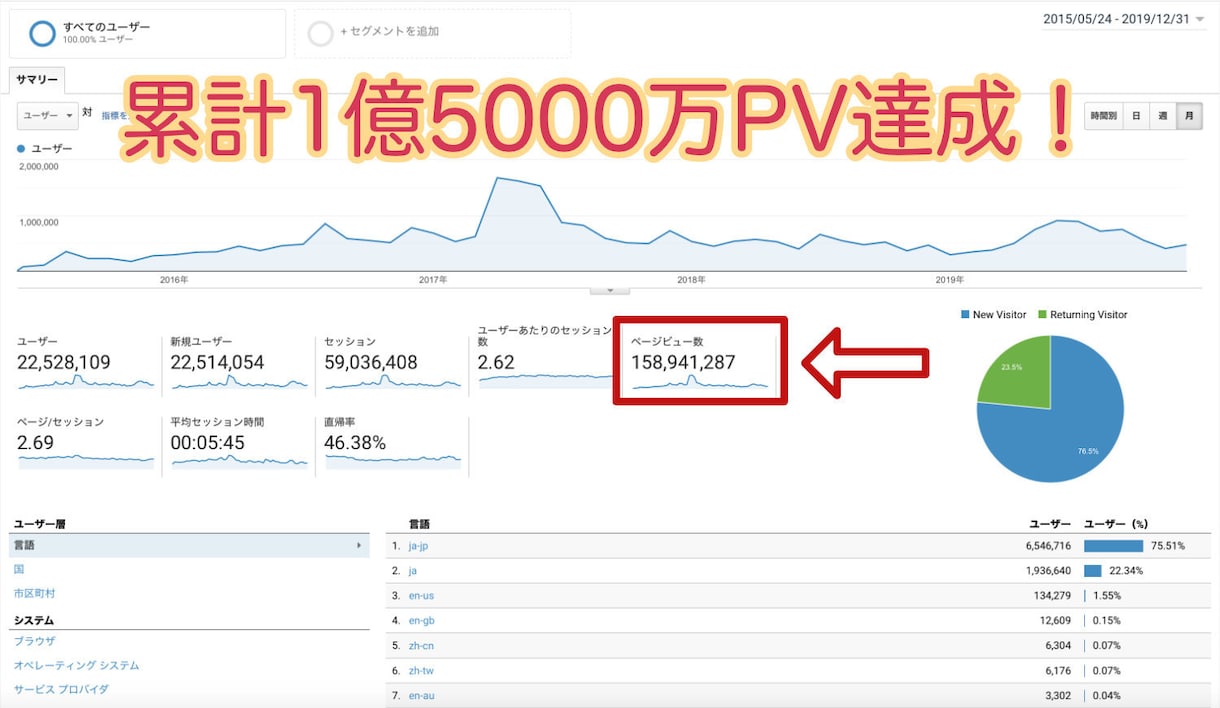Open the date range 2015/05/24 - 2019/12/31 picker
This screenshot has width=1220, height=708.
[1124, 19]
